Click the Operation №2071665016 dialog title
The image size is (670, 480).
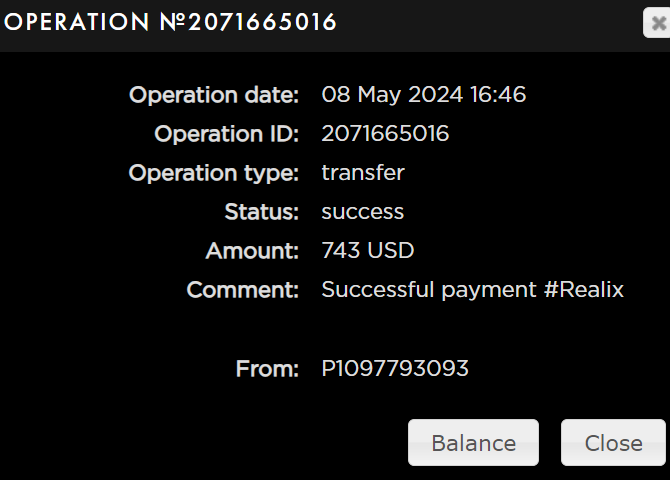click(170, 22)
